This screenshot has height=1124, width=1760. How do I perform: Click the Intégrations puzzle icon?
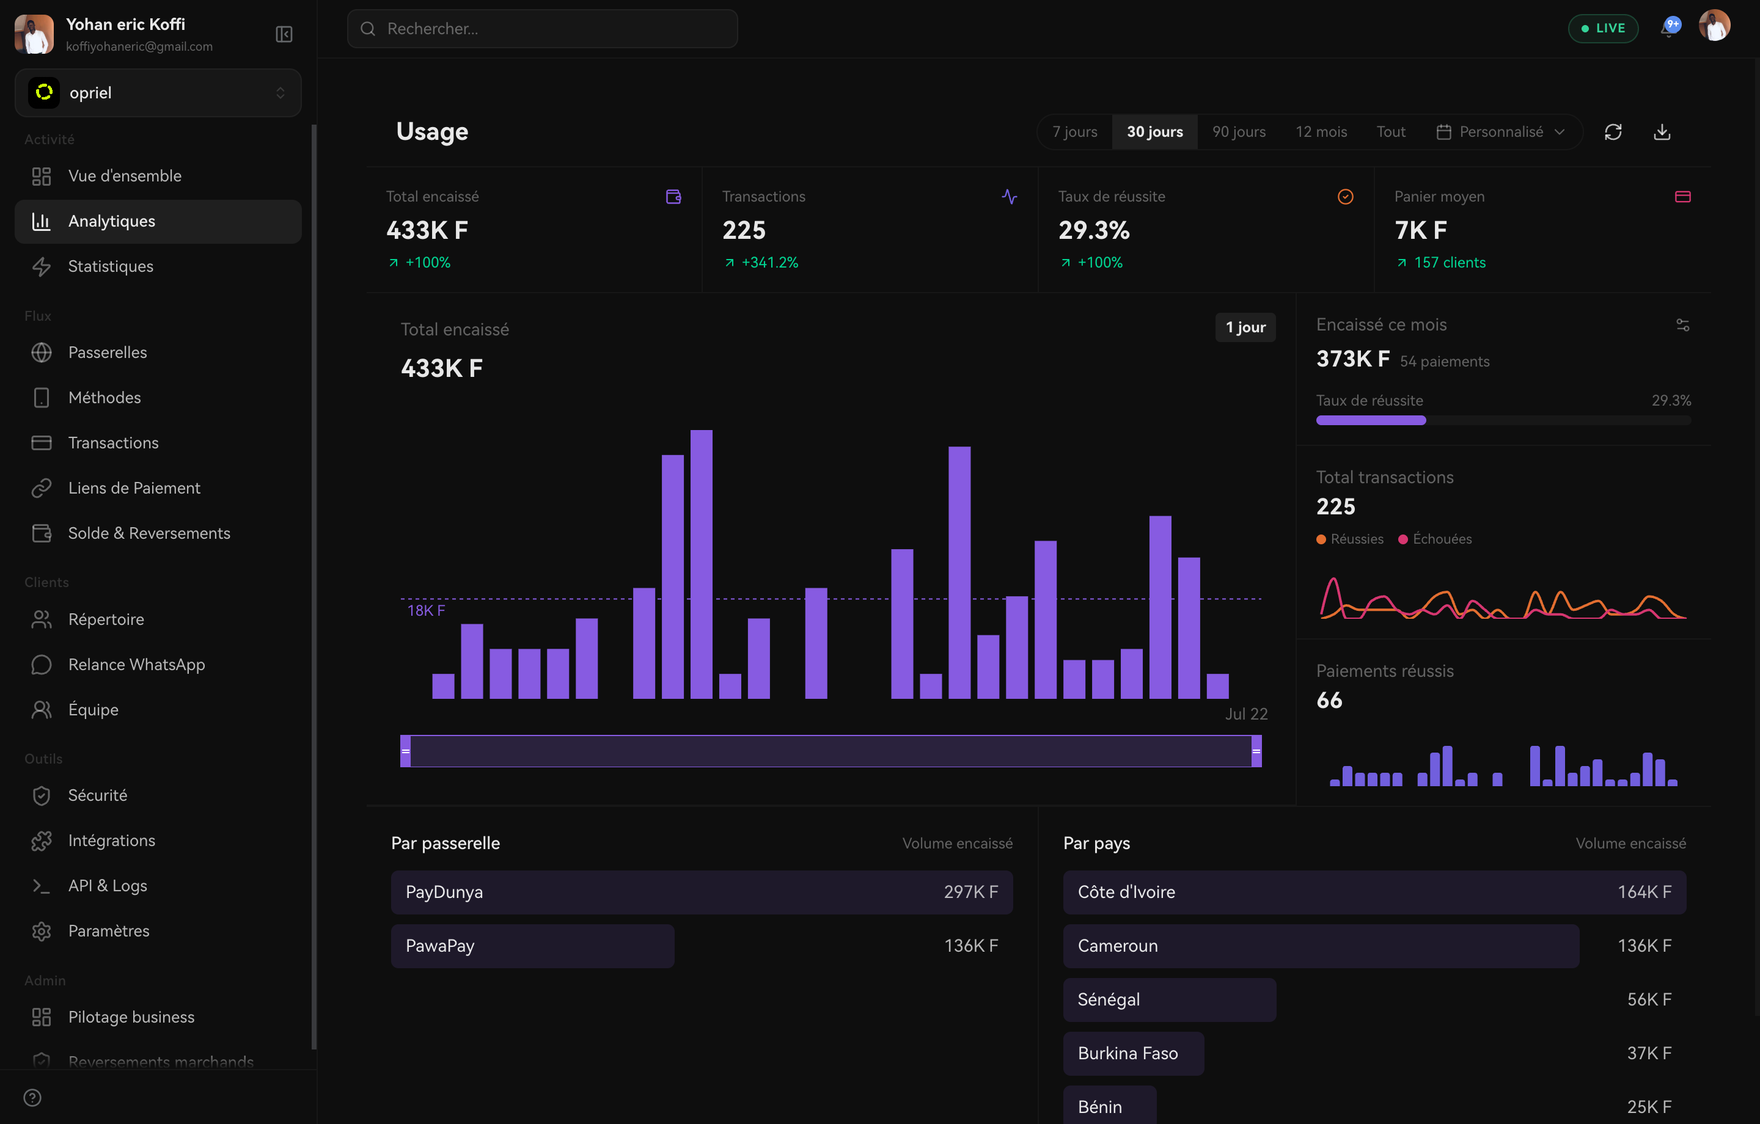click(x=41, y=841)
